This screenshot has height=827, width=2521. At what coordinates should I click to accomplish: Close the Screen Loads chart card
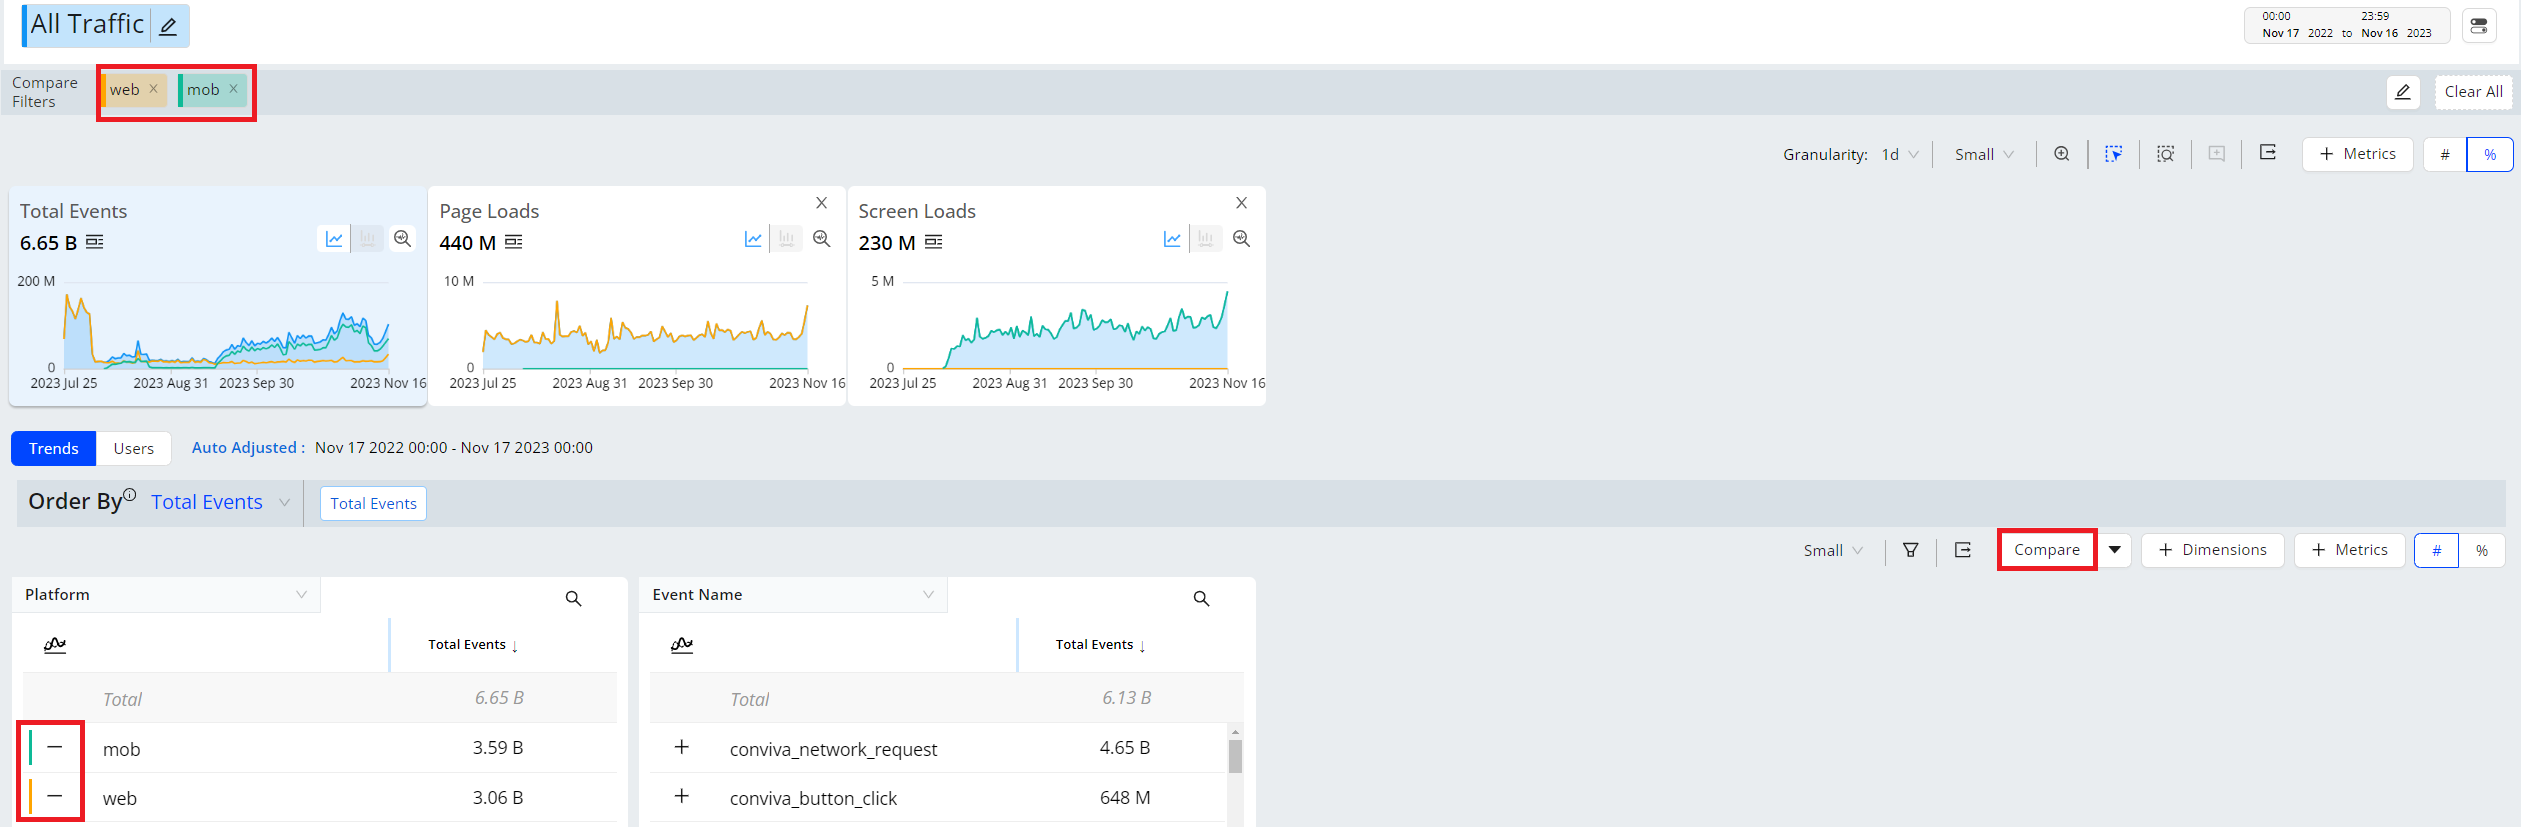(1241, 203)
